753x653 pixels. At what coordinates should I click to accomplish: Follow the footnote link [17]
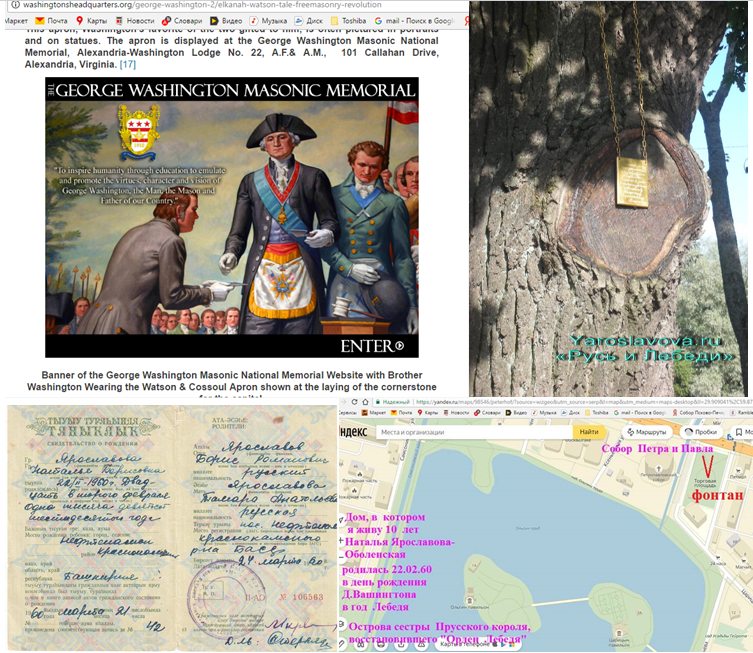[128, 64]
